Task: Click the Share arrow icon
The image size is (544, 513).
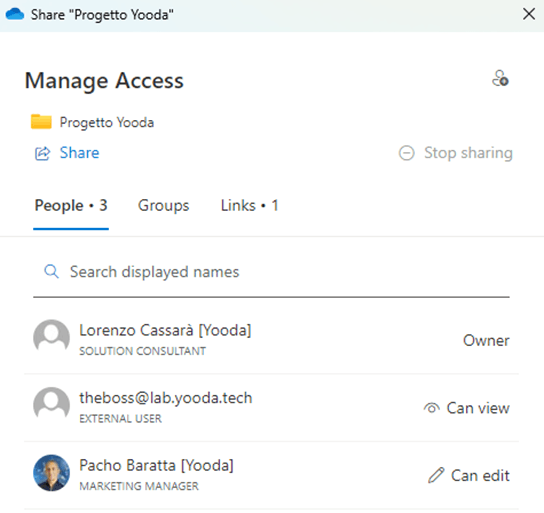Action: coord(43,153)
